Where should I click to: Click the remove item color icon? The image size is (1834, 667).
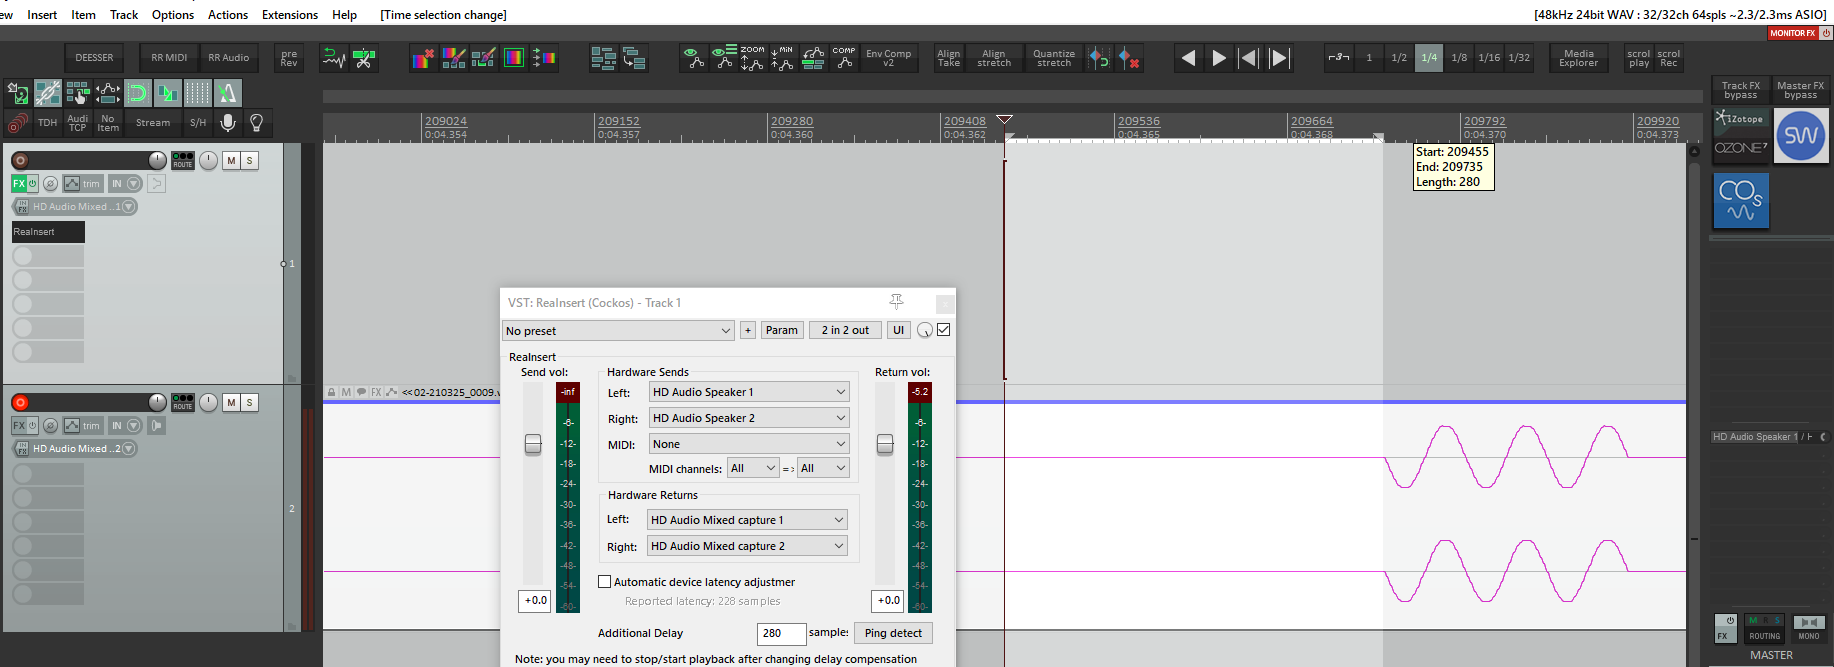423,58
